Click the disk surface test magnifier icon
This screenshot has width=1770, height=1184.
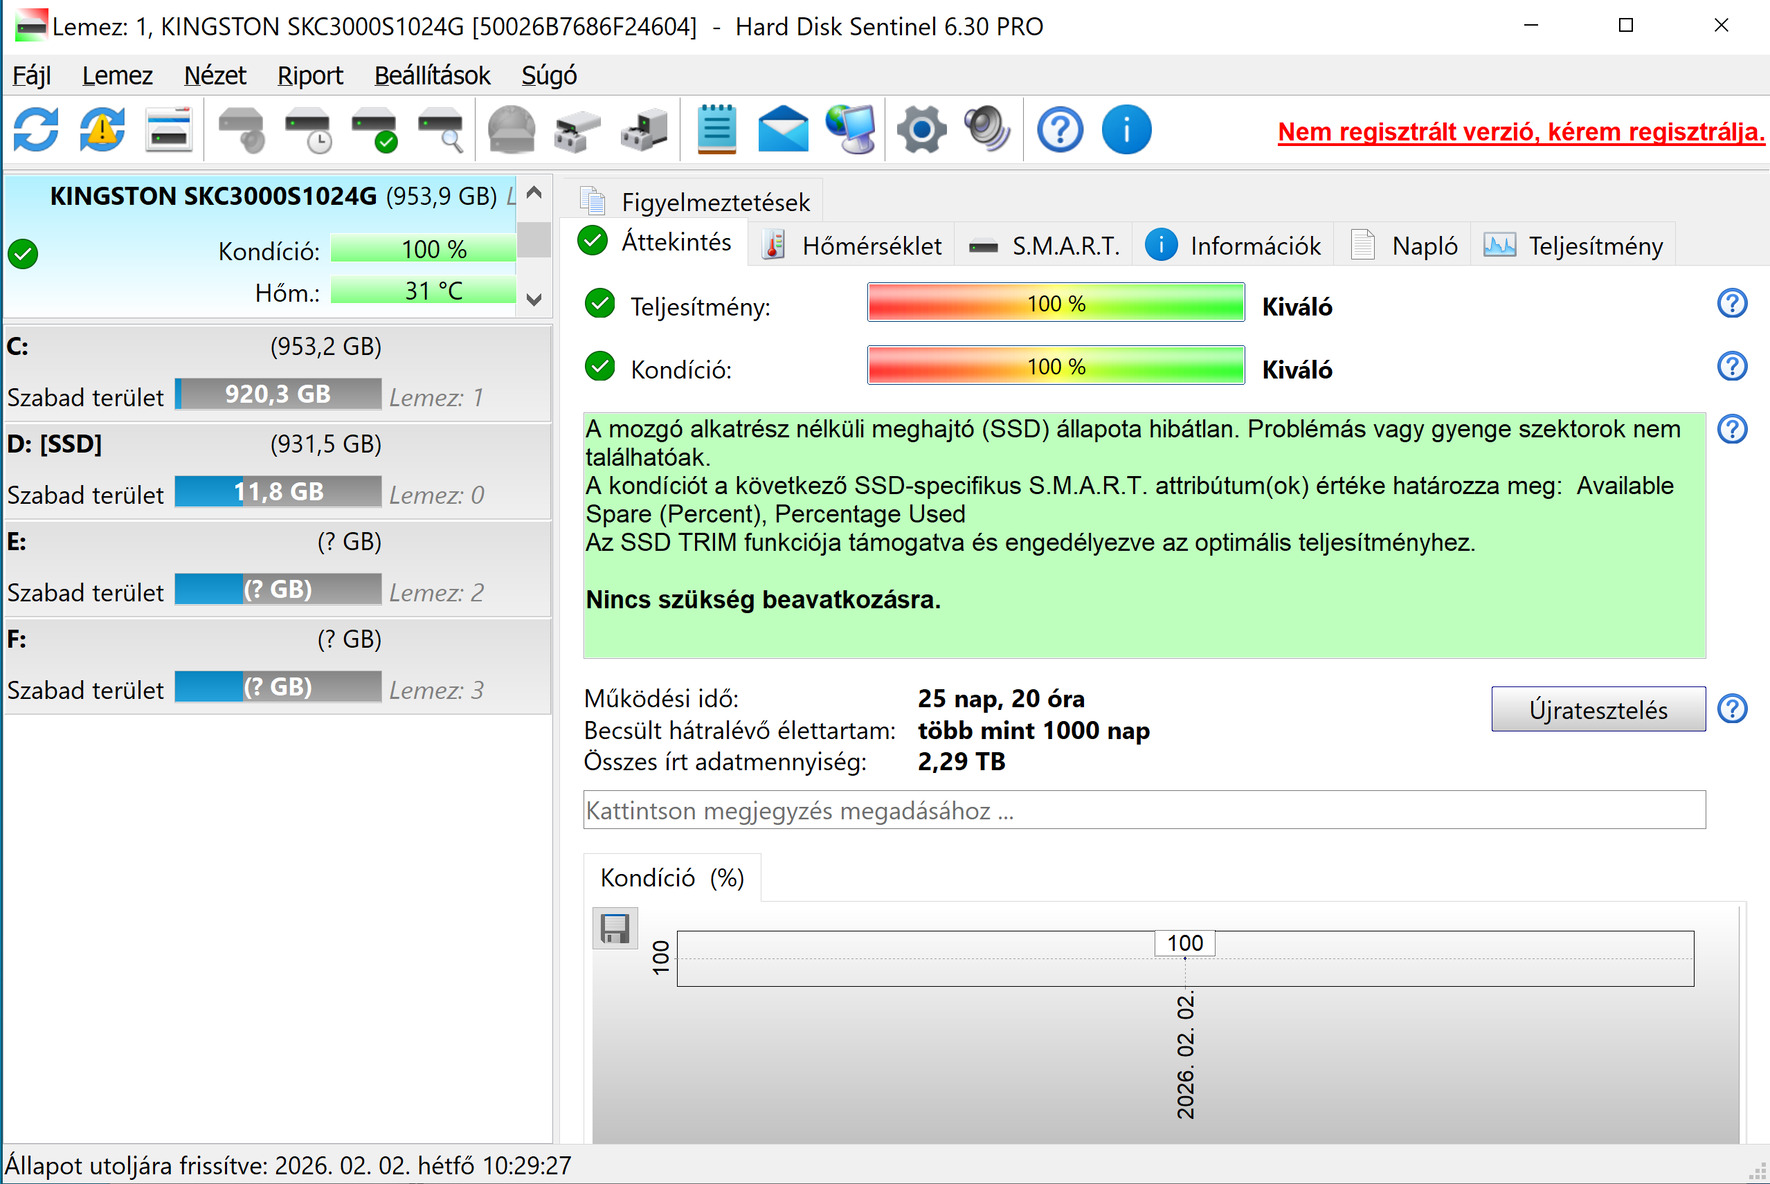[x=441, y=130]
